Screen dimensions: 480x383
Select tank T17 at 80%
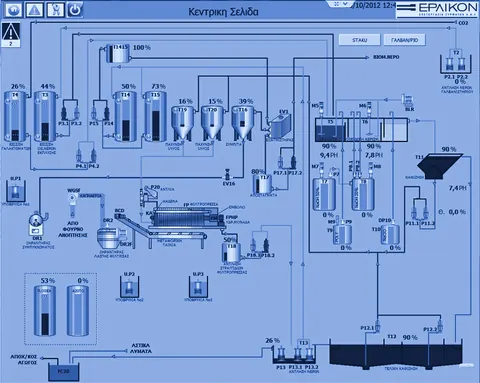(262, 184)
